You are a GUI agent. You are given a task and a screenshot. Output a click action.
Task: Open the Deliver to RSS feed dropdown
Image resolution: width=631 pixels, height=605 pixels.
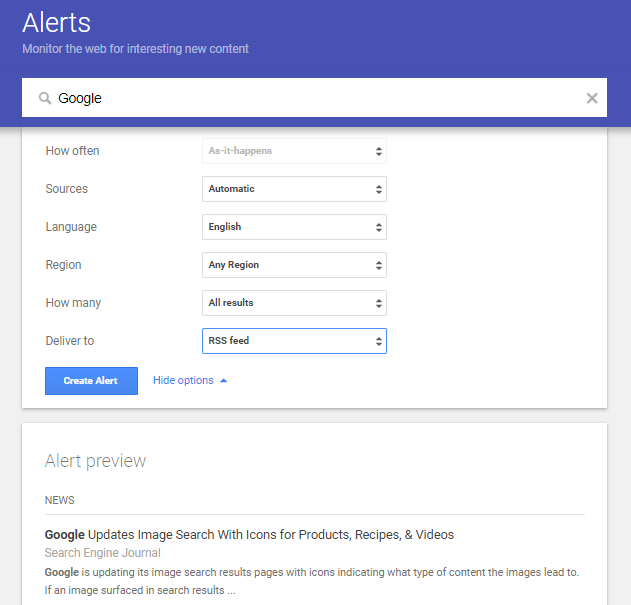coord(294,341)
